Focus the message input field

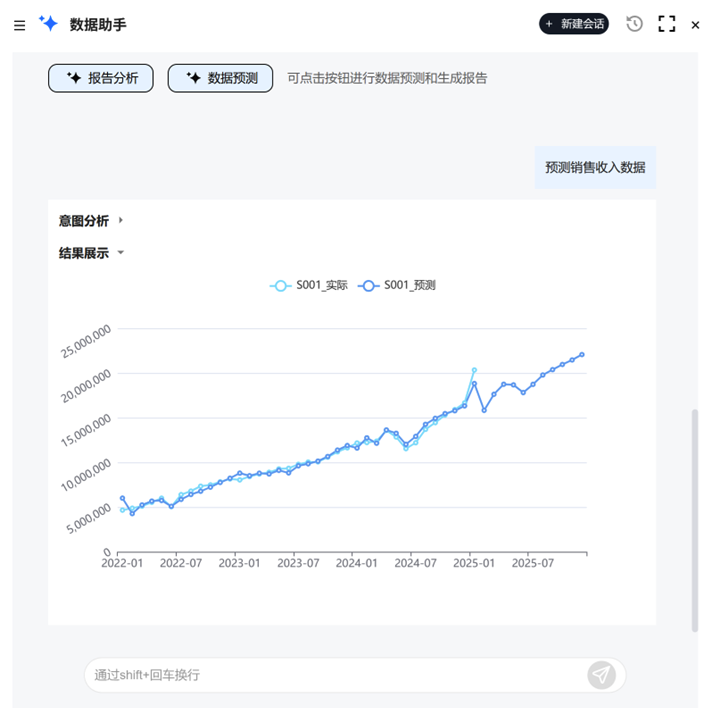pyautogui.click(x=330, y=675)
